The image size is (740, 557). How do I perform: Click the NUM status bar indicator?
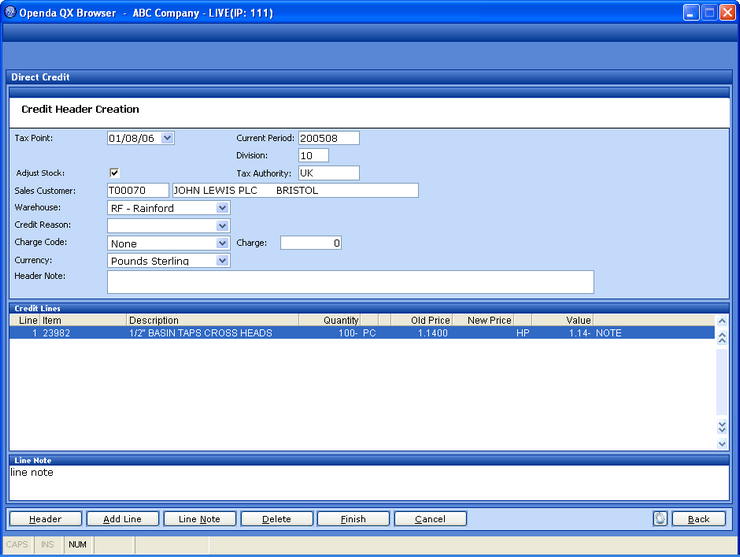77,544
